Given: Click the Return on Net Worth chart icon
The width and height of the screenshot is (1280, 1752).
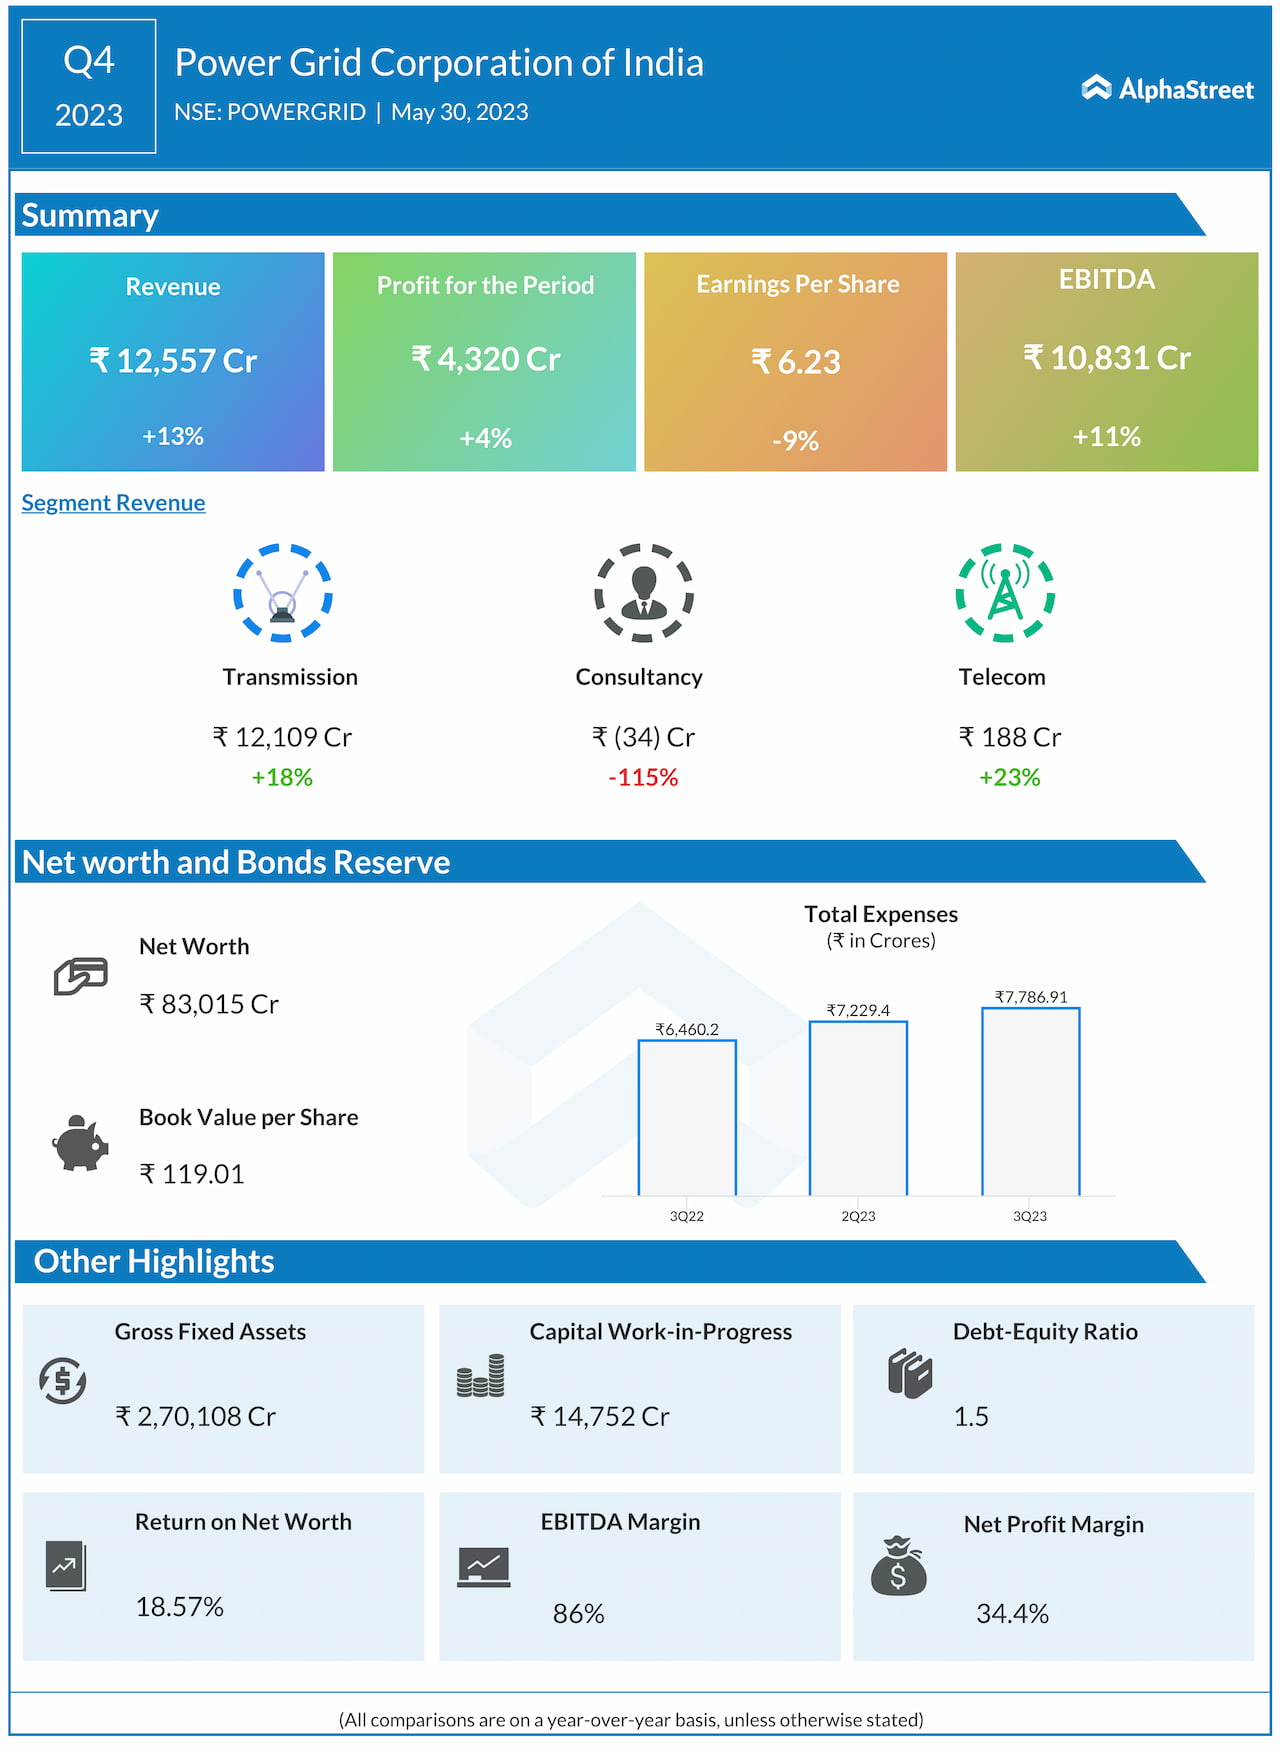Looking at the screenshot, I should 66,1566.
